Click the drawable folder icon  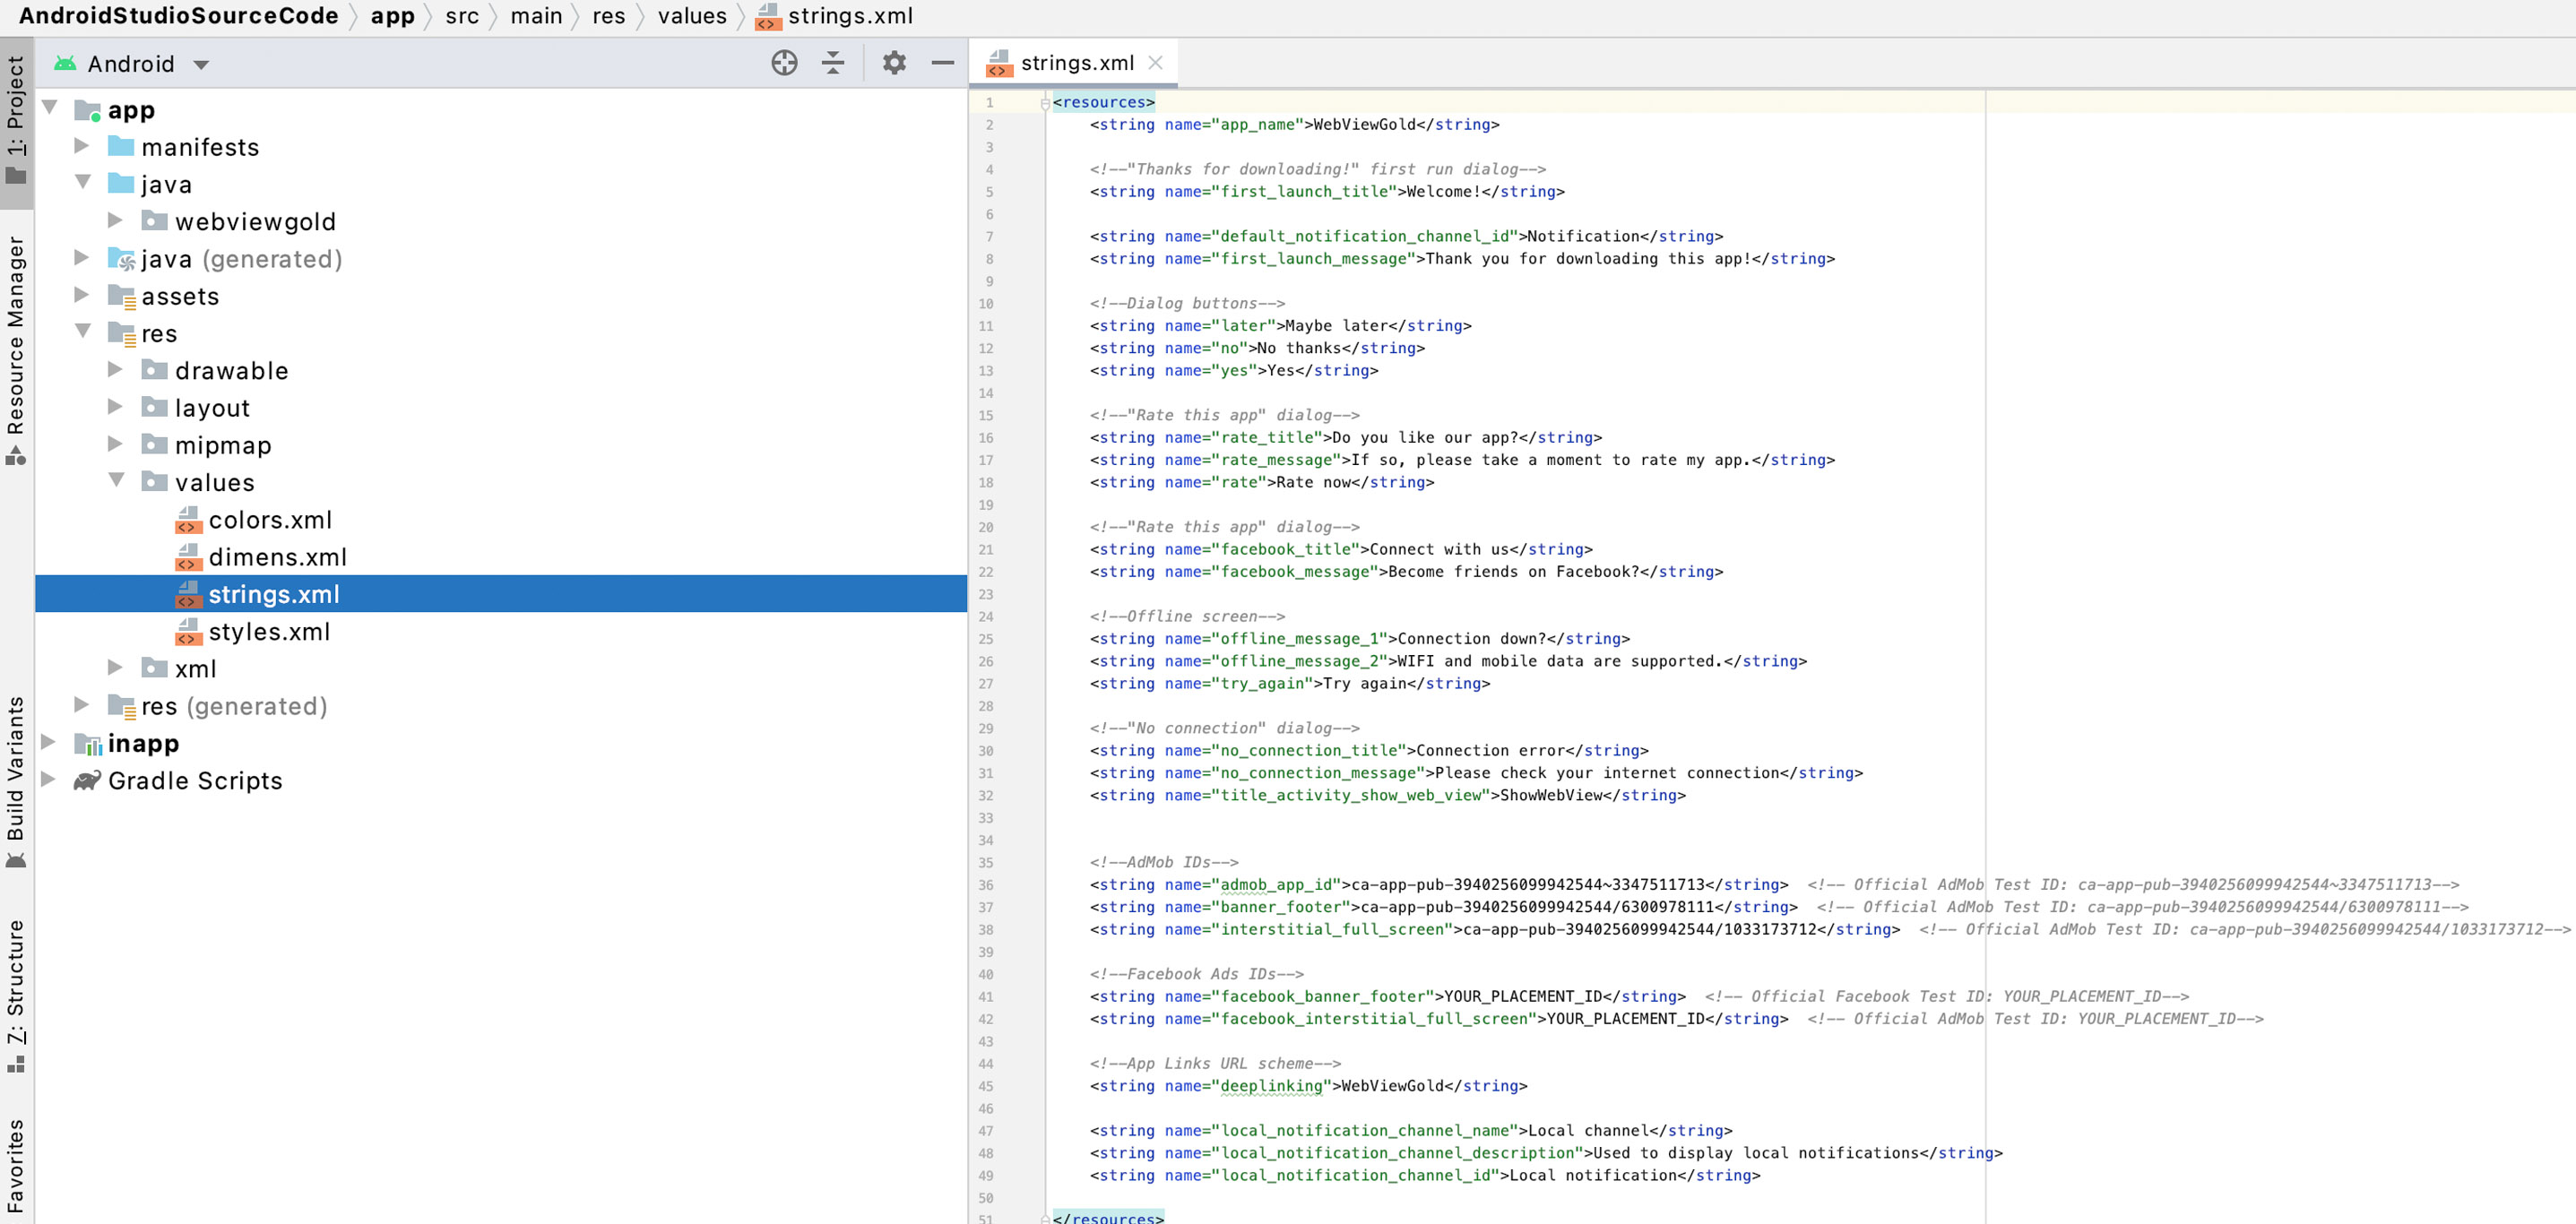pos(154,370)
